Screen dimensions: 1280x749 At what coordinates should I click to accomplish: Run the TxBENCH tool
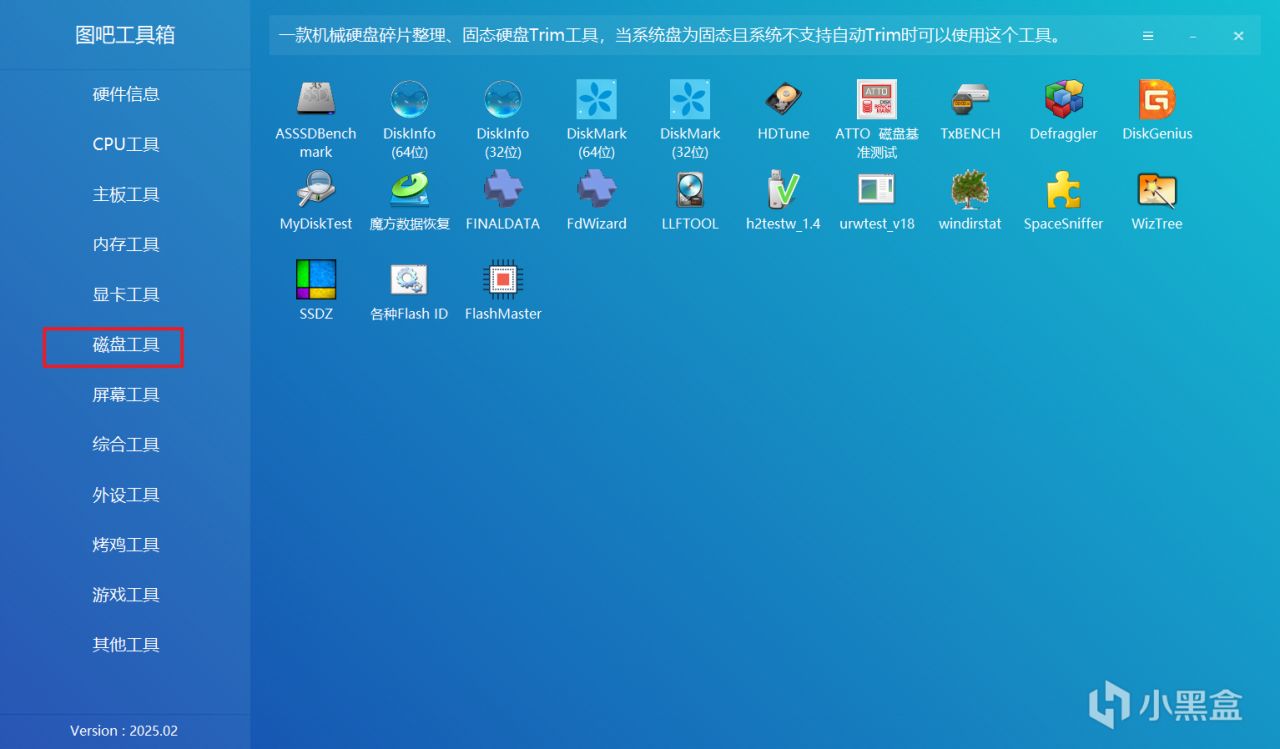point(970,111)
